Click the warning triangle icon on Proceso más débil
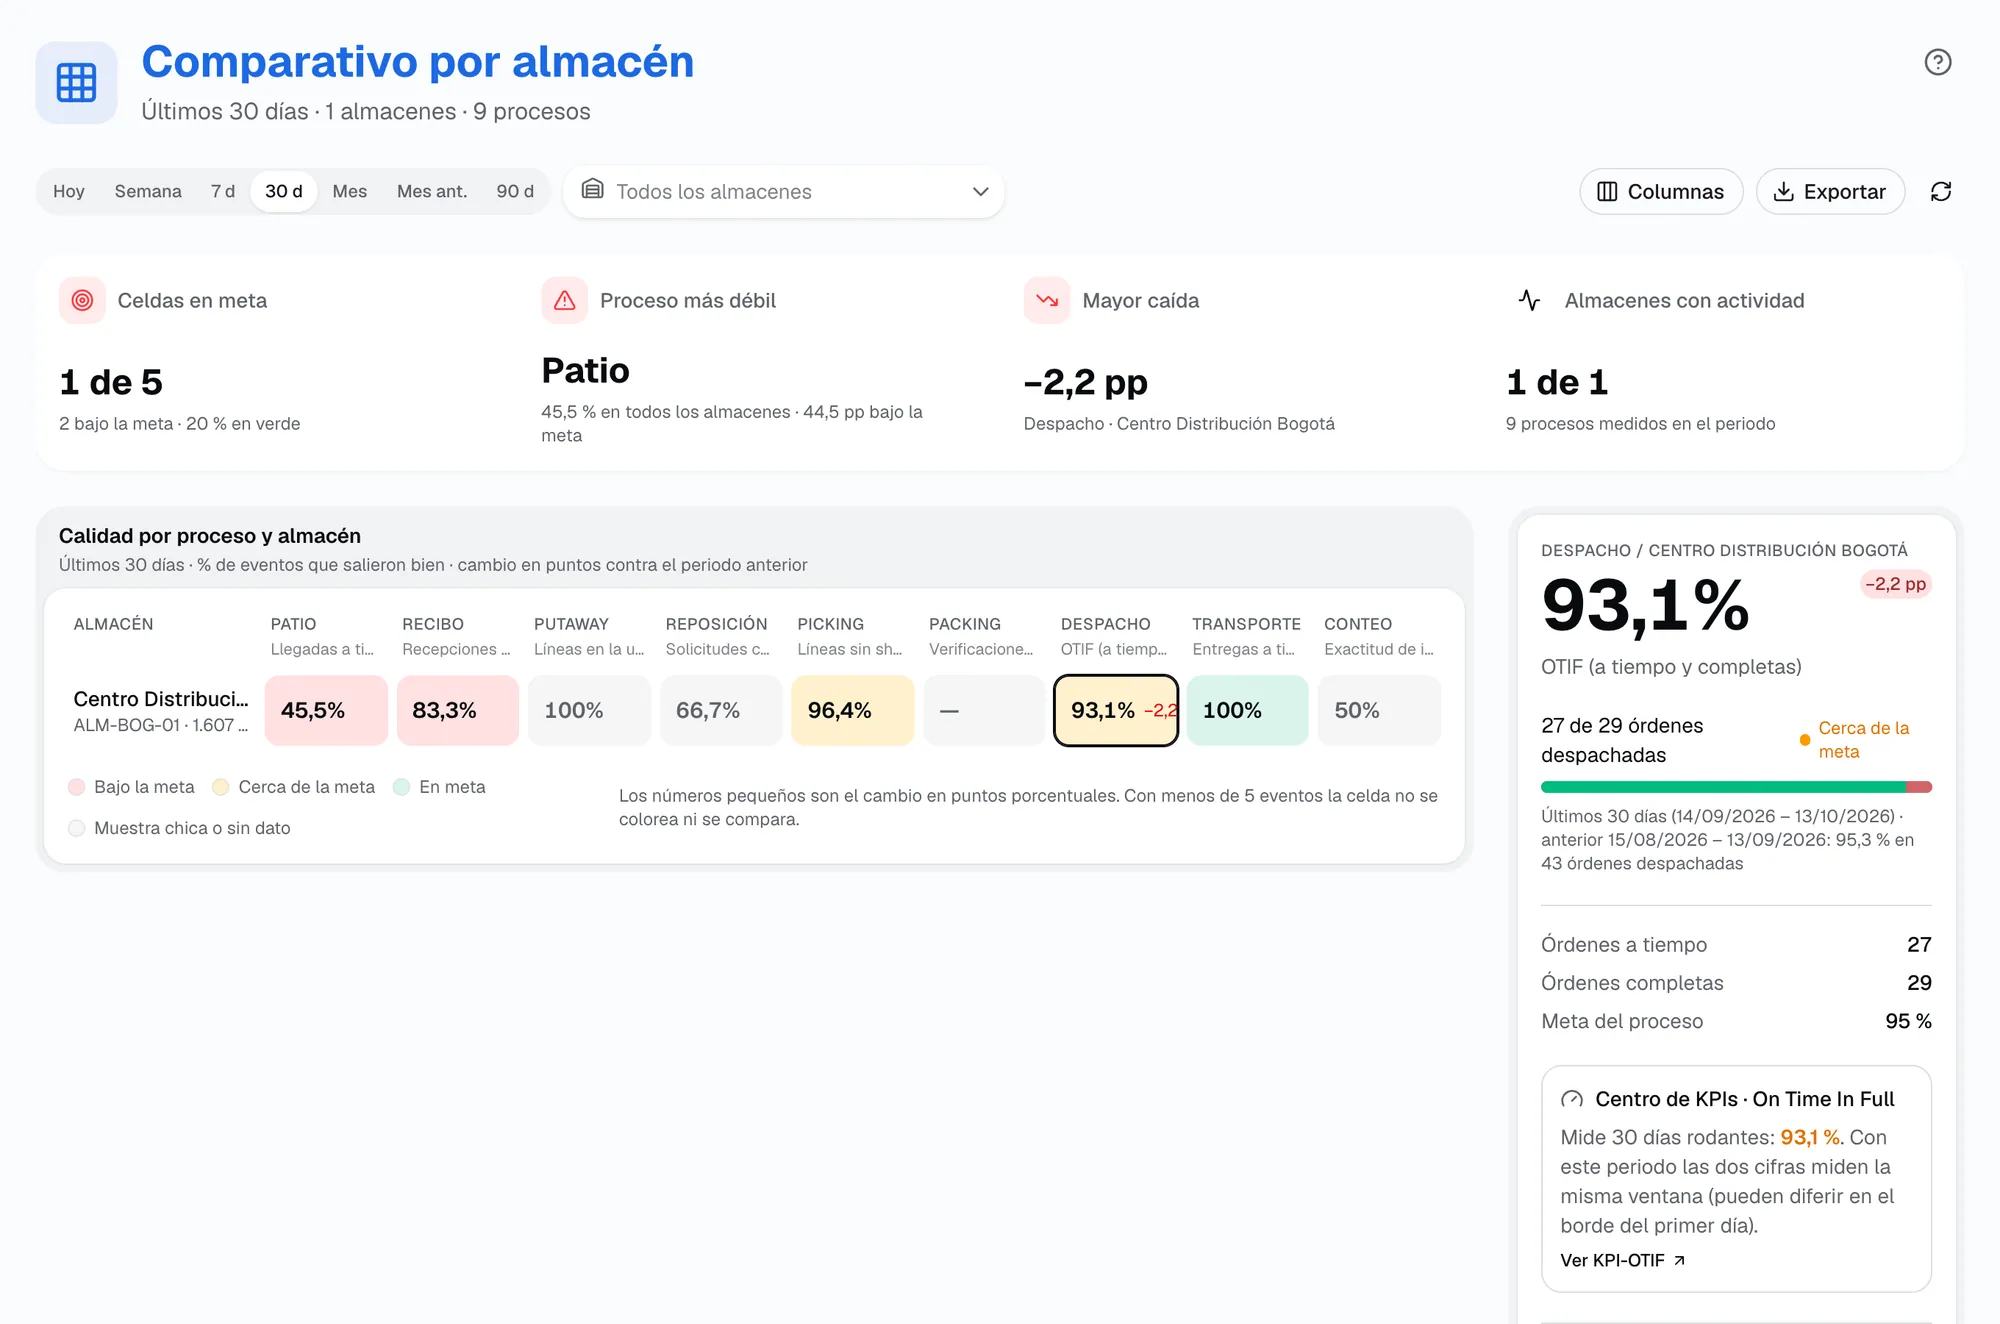Viewport: 2000px width, 1324px height. coord(564,300)
